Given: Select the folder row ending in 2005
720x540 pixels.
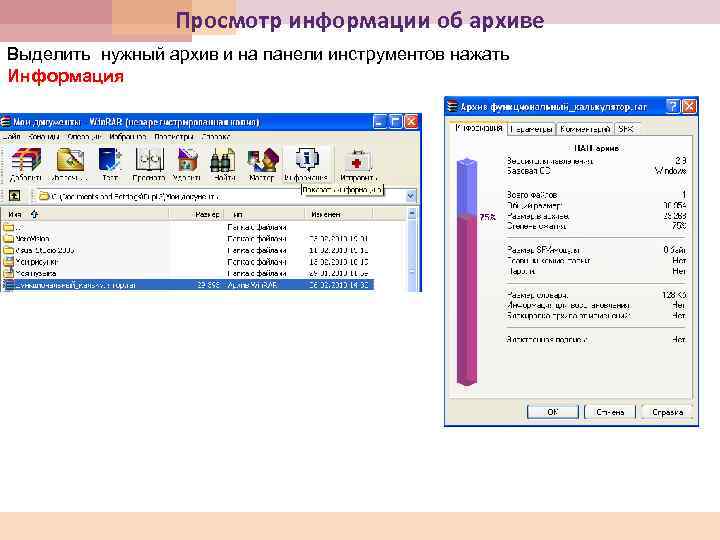Looking at the screenshot, I should pos(187,250).
